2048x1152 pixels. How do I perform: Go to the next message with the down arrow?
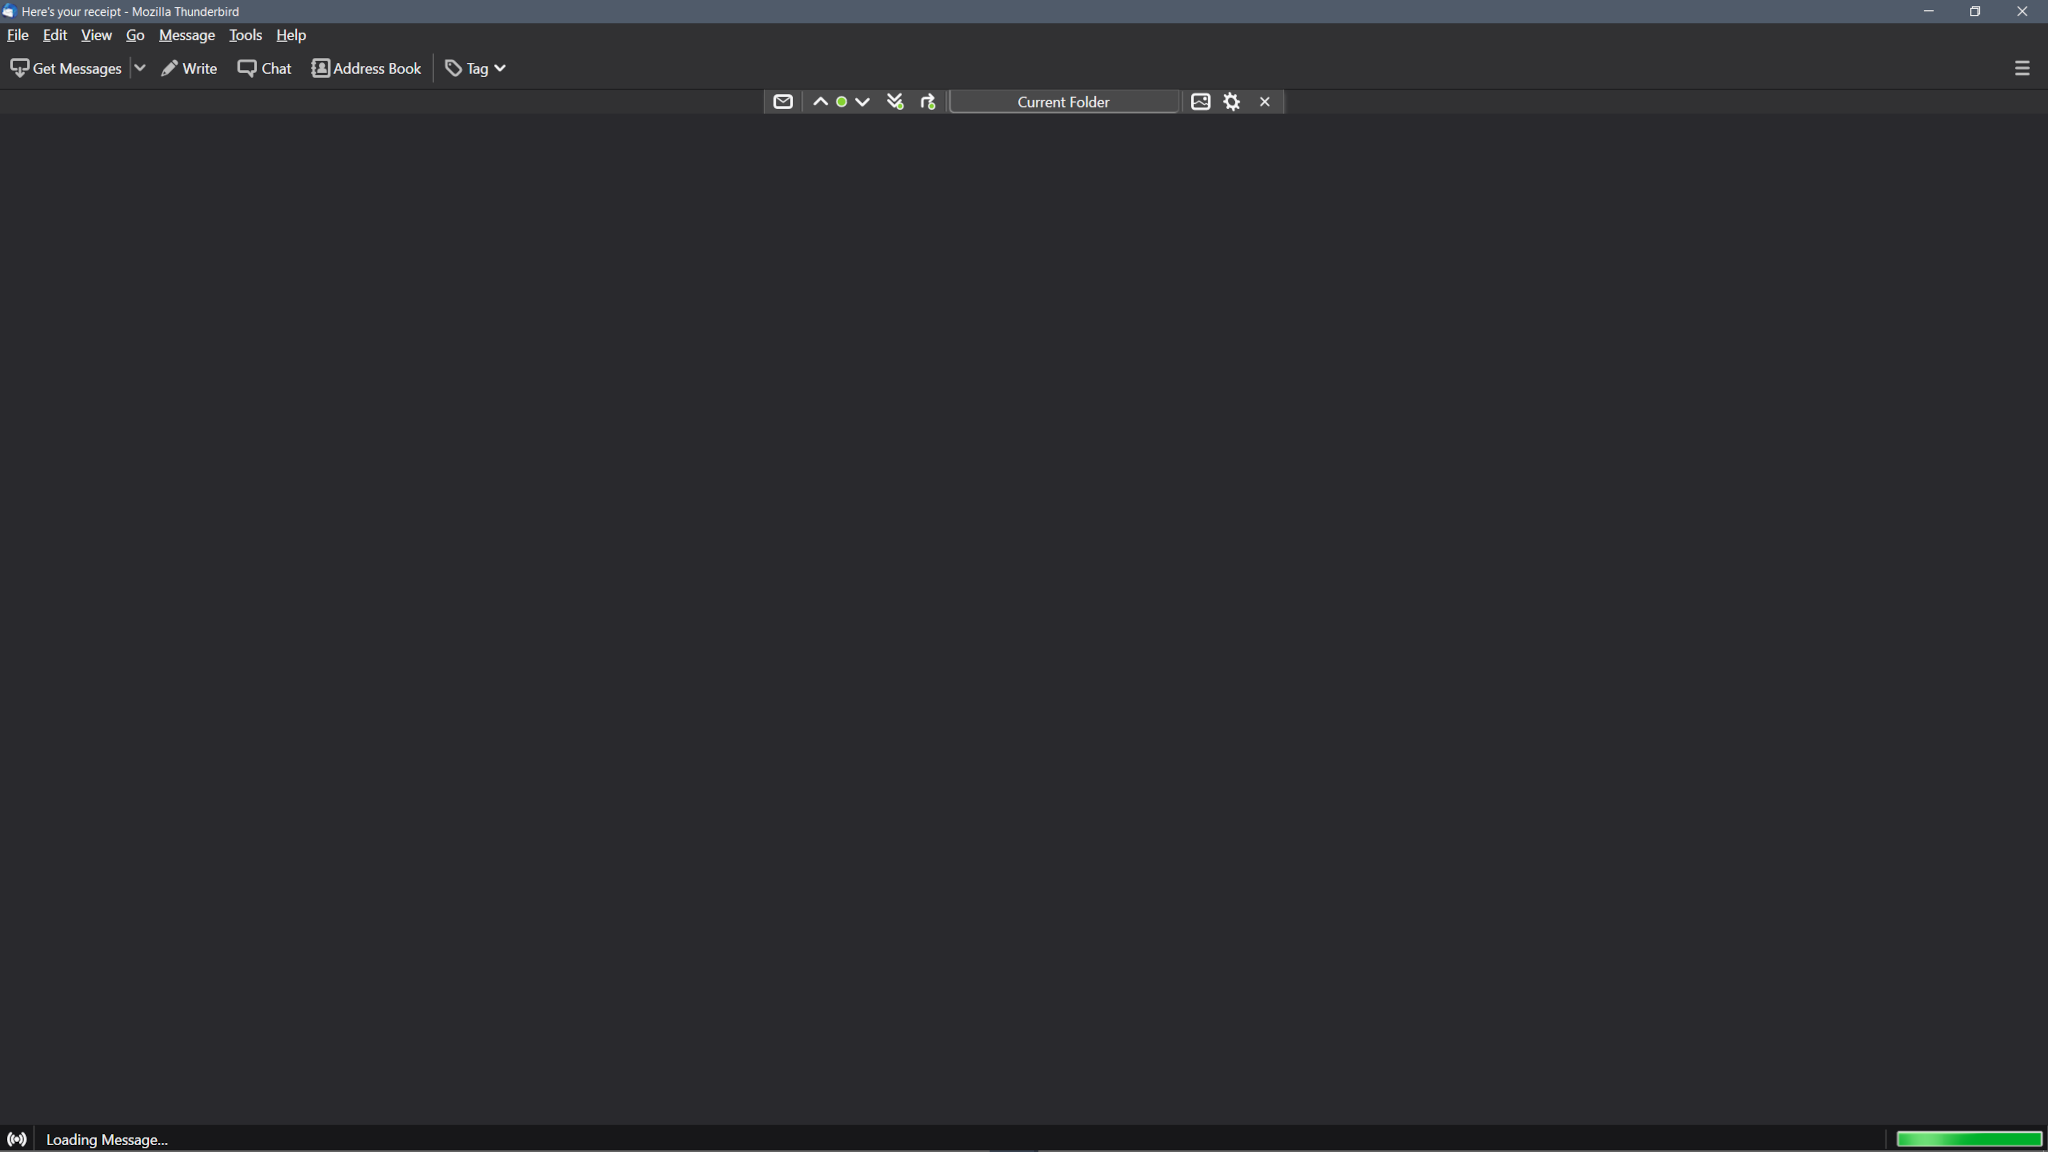point(863,101)
